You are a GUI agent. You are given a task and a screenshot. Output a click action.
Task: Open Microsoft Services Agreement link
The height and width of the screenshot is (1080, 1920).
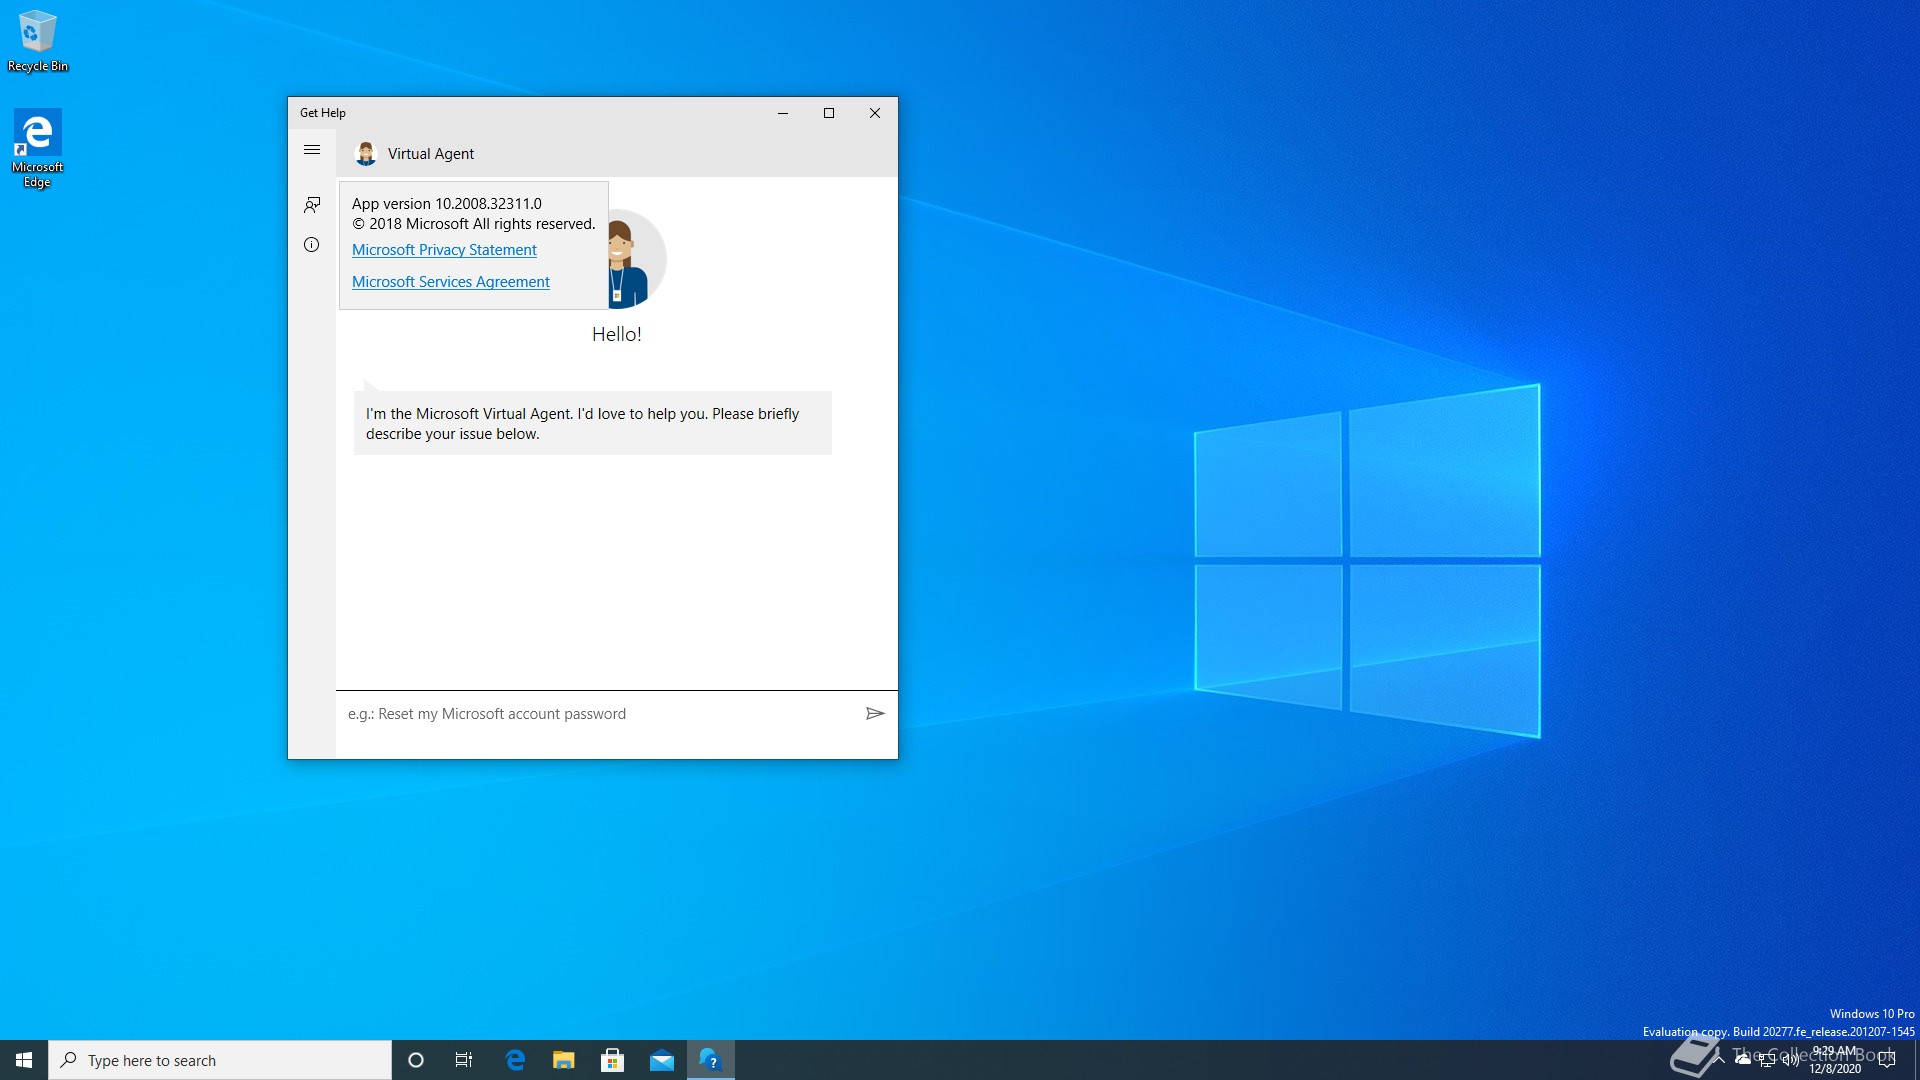pyautogui.click(x=450, y=282)
